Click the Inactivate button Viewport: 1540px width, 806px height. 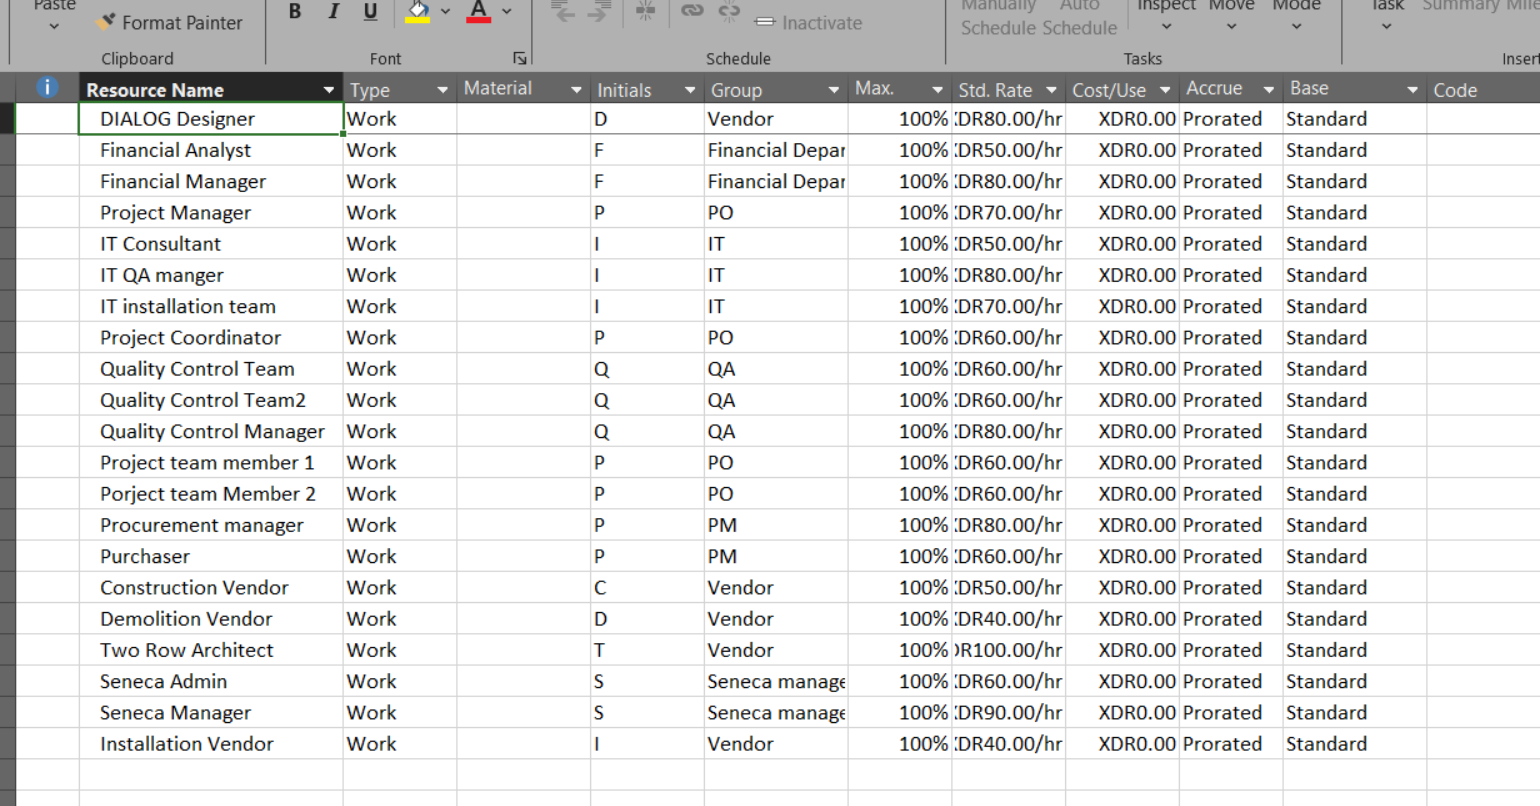(x=809, y=22)
